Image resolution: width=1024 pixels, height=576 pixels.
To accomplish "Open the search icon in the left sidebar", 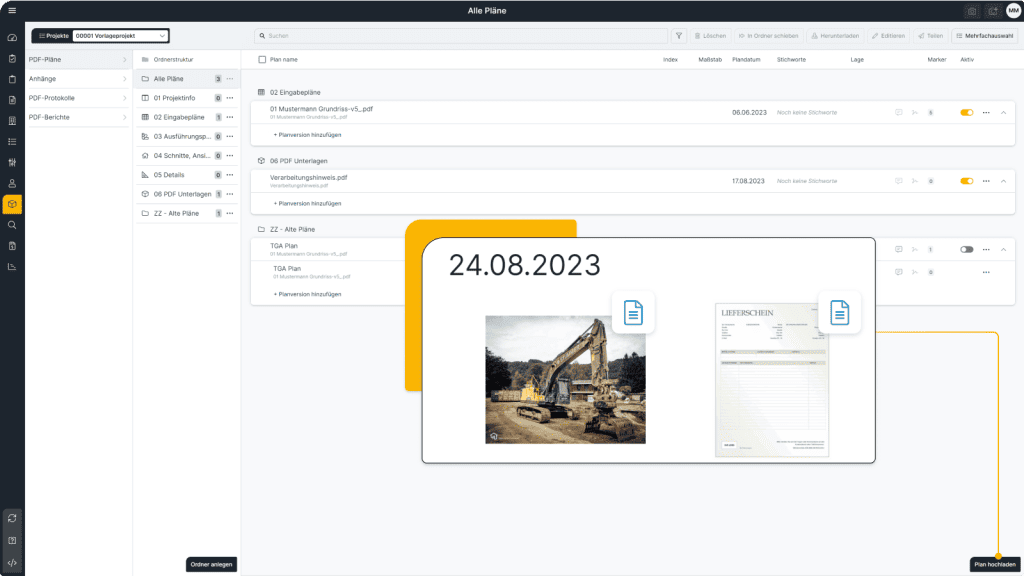I will pos(11,225).
